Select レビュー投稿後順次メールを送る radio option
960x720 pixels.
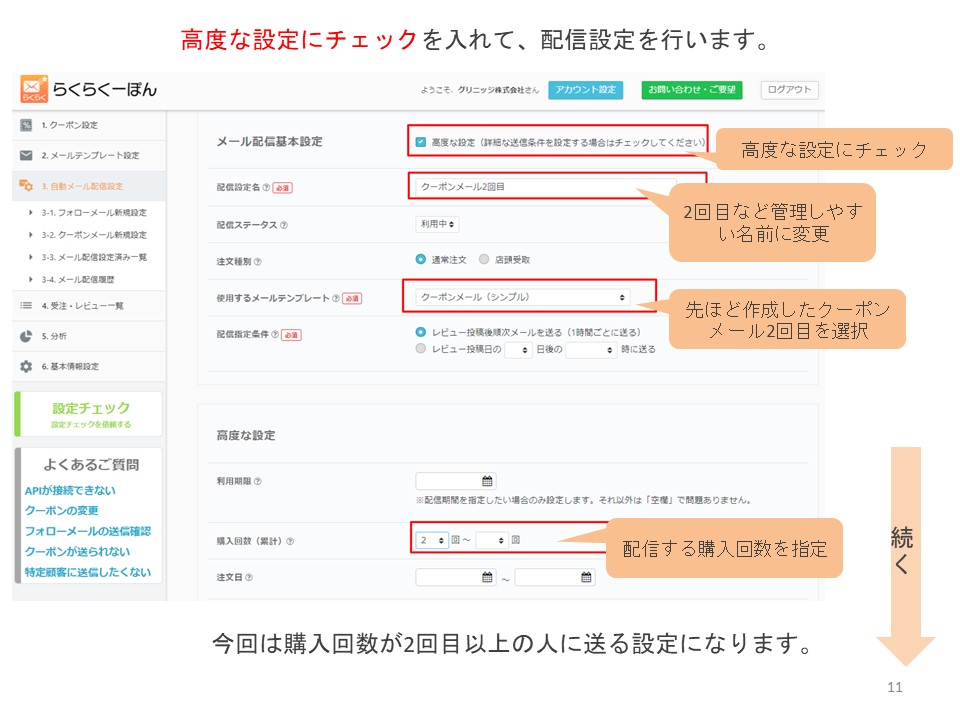pyautogui.click(x=421, y=331)
